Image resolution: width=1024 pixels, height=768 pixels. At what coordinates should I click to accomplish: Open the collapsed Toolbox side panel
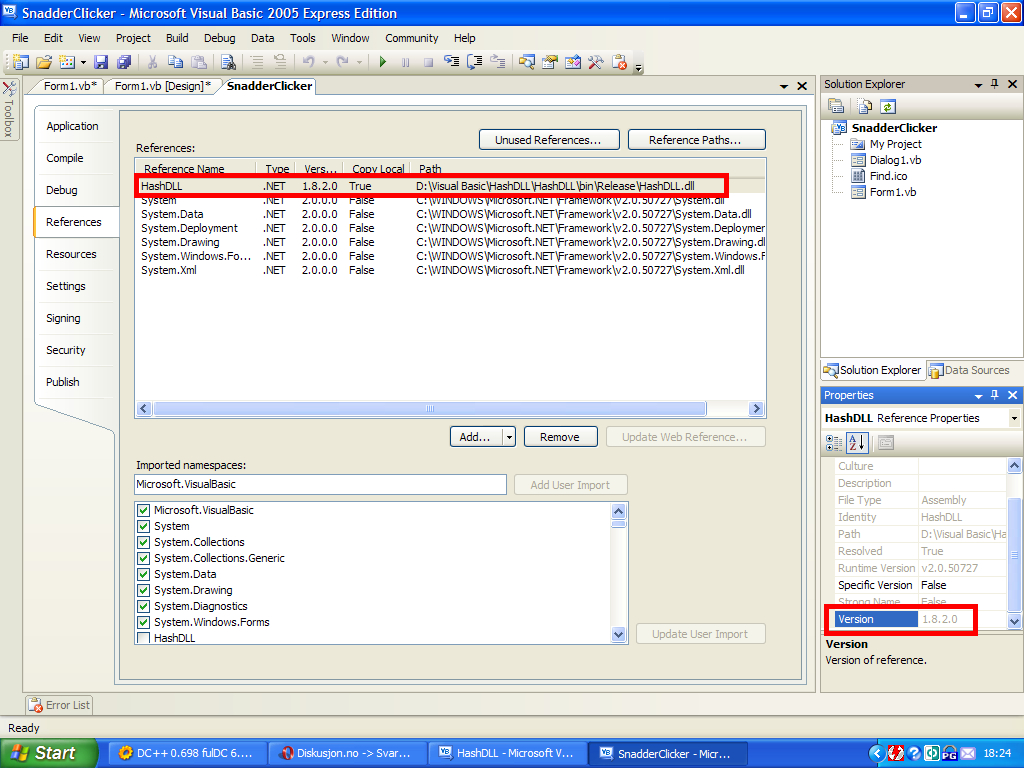click(x=9, y=109)
